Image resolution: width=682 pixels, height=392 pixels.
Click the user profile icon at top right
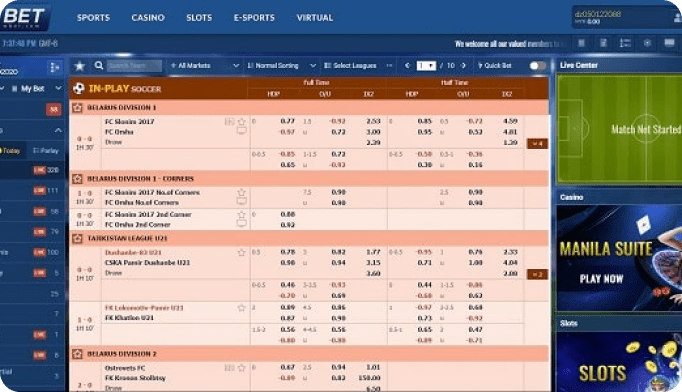point(677,18)
